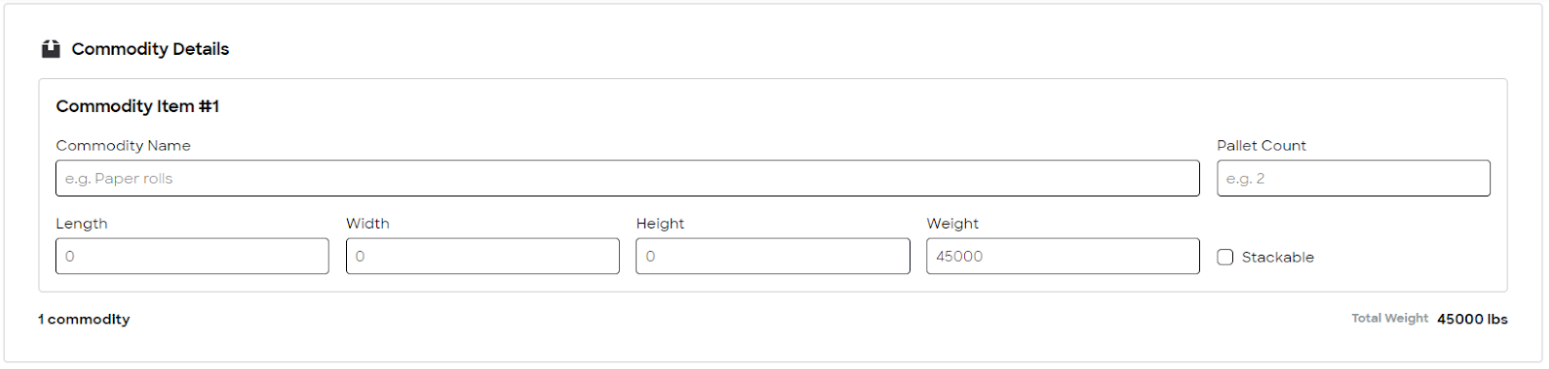Focus the Commodity Name input field
This screenshot has width=1549, height=369.
pyautogui.click(x=628, y=178)
